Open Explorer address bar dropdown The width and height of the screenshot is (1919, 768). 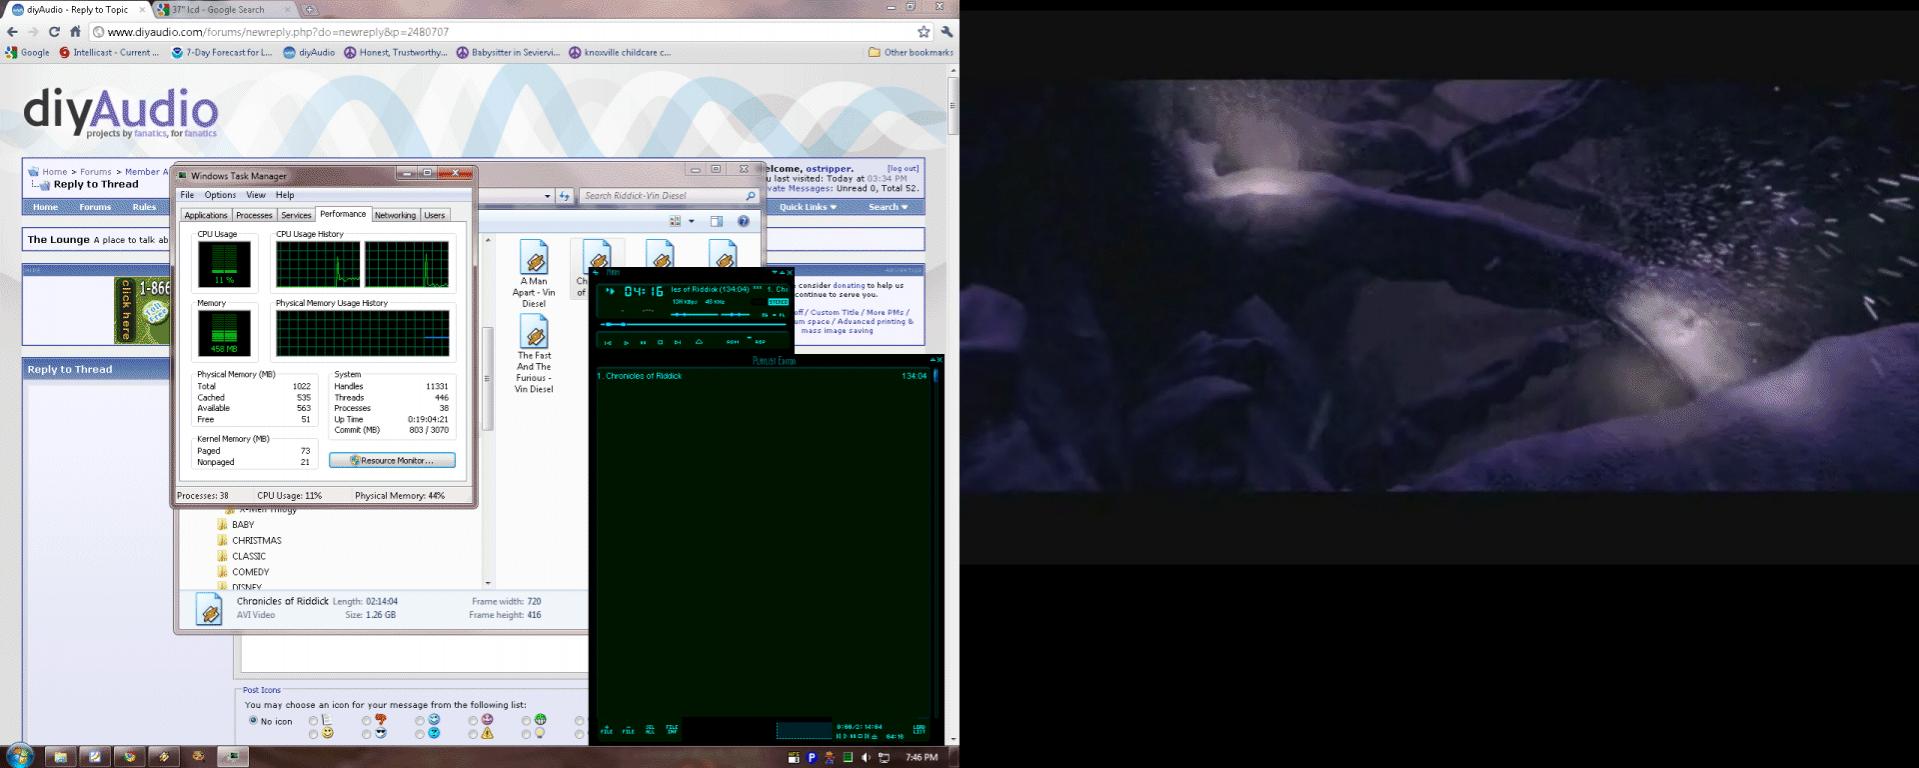[x=547, y=196]
